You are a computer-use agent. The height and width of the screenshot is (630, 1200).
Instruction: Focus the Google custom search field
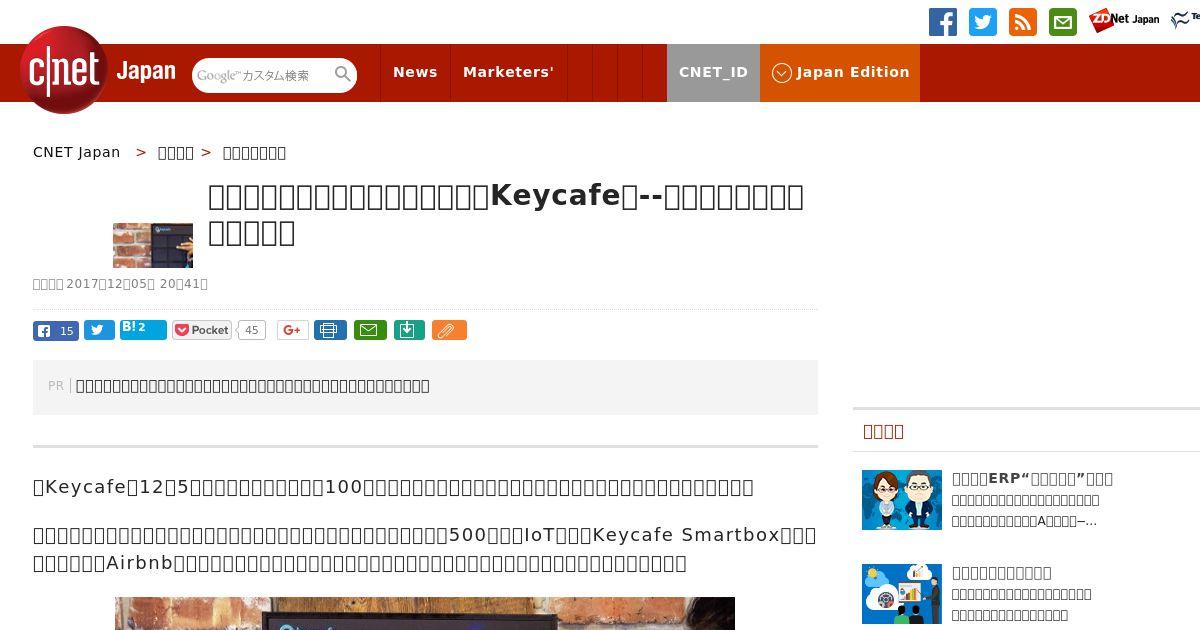click(x=263, y=75)
